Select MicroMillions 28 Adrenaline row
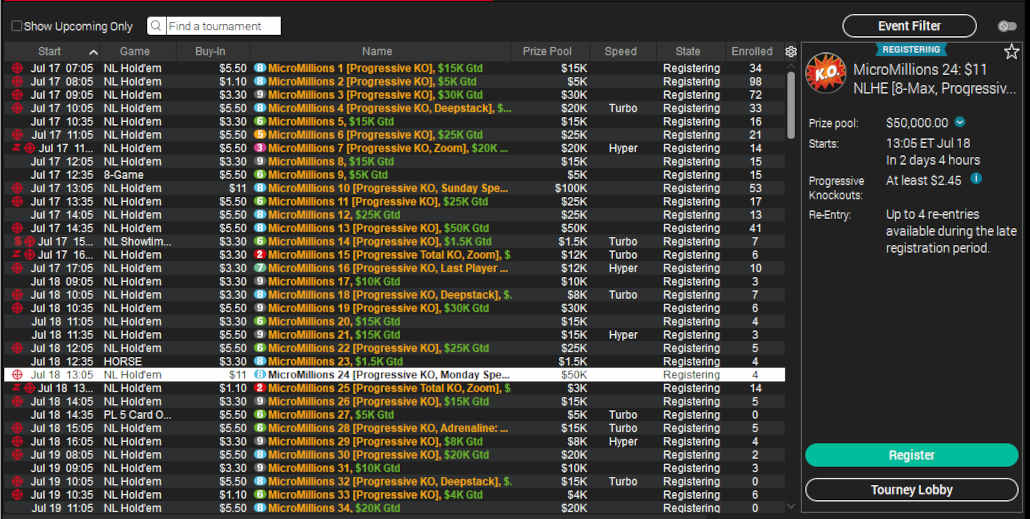Image resolution: width=1030 pixels, height=519 pixels. tap(394, 428)
